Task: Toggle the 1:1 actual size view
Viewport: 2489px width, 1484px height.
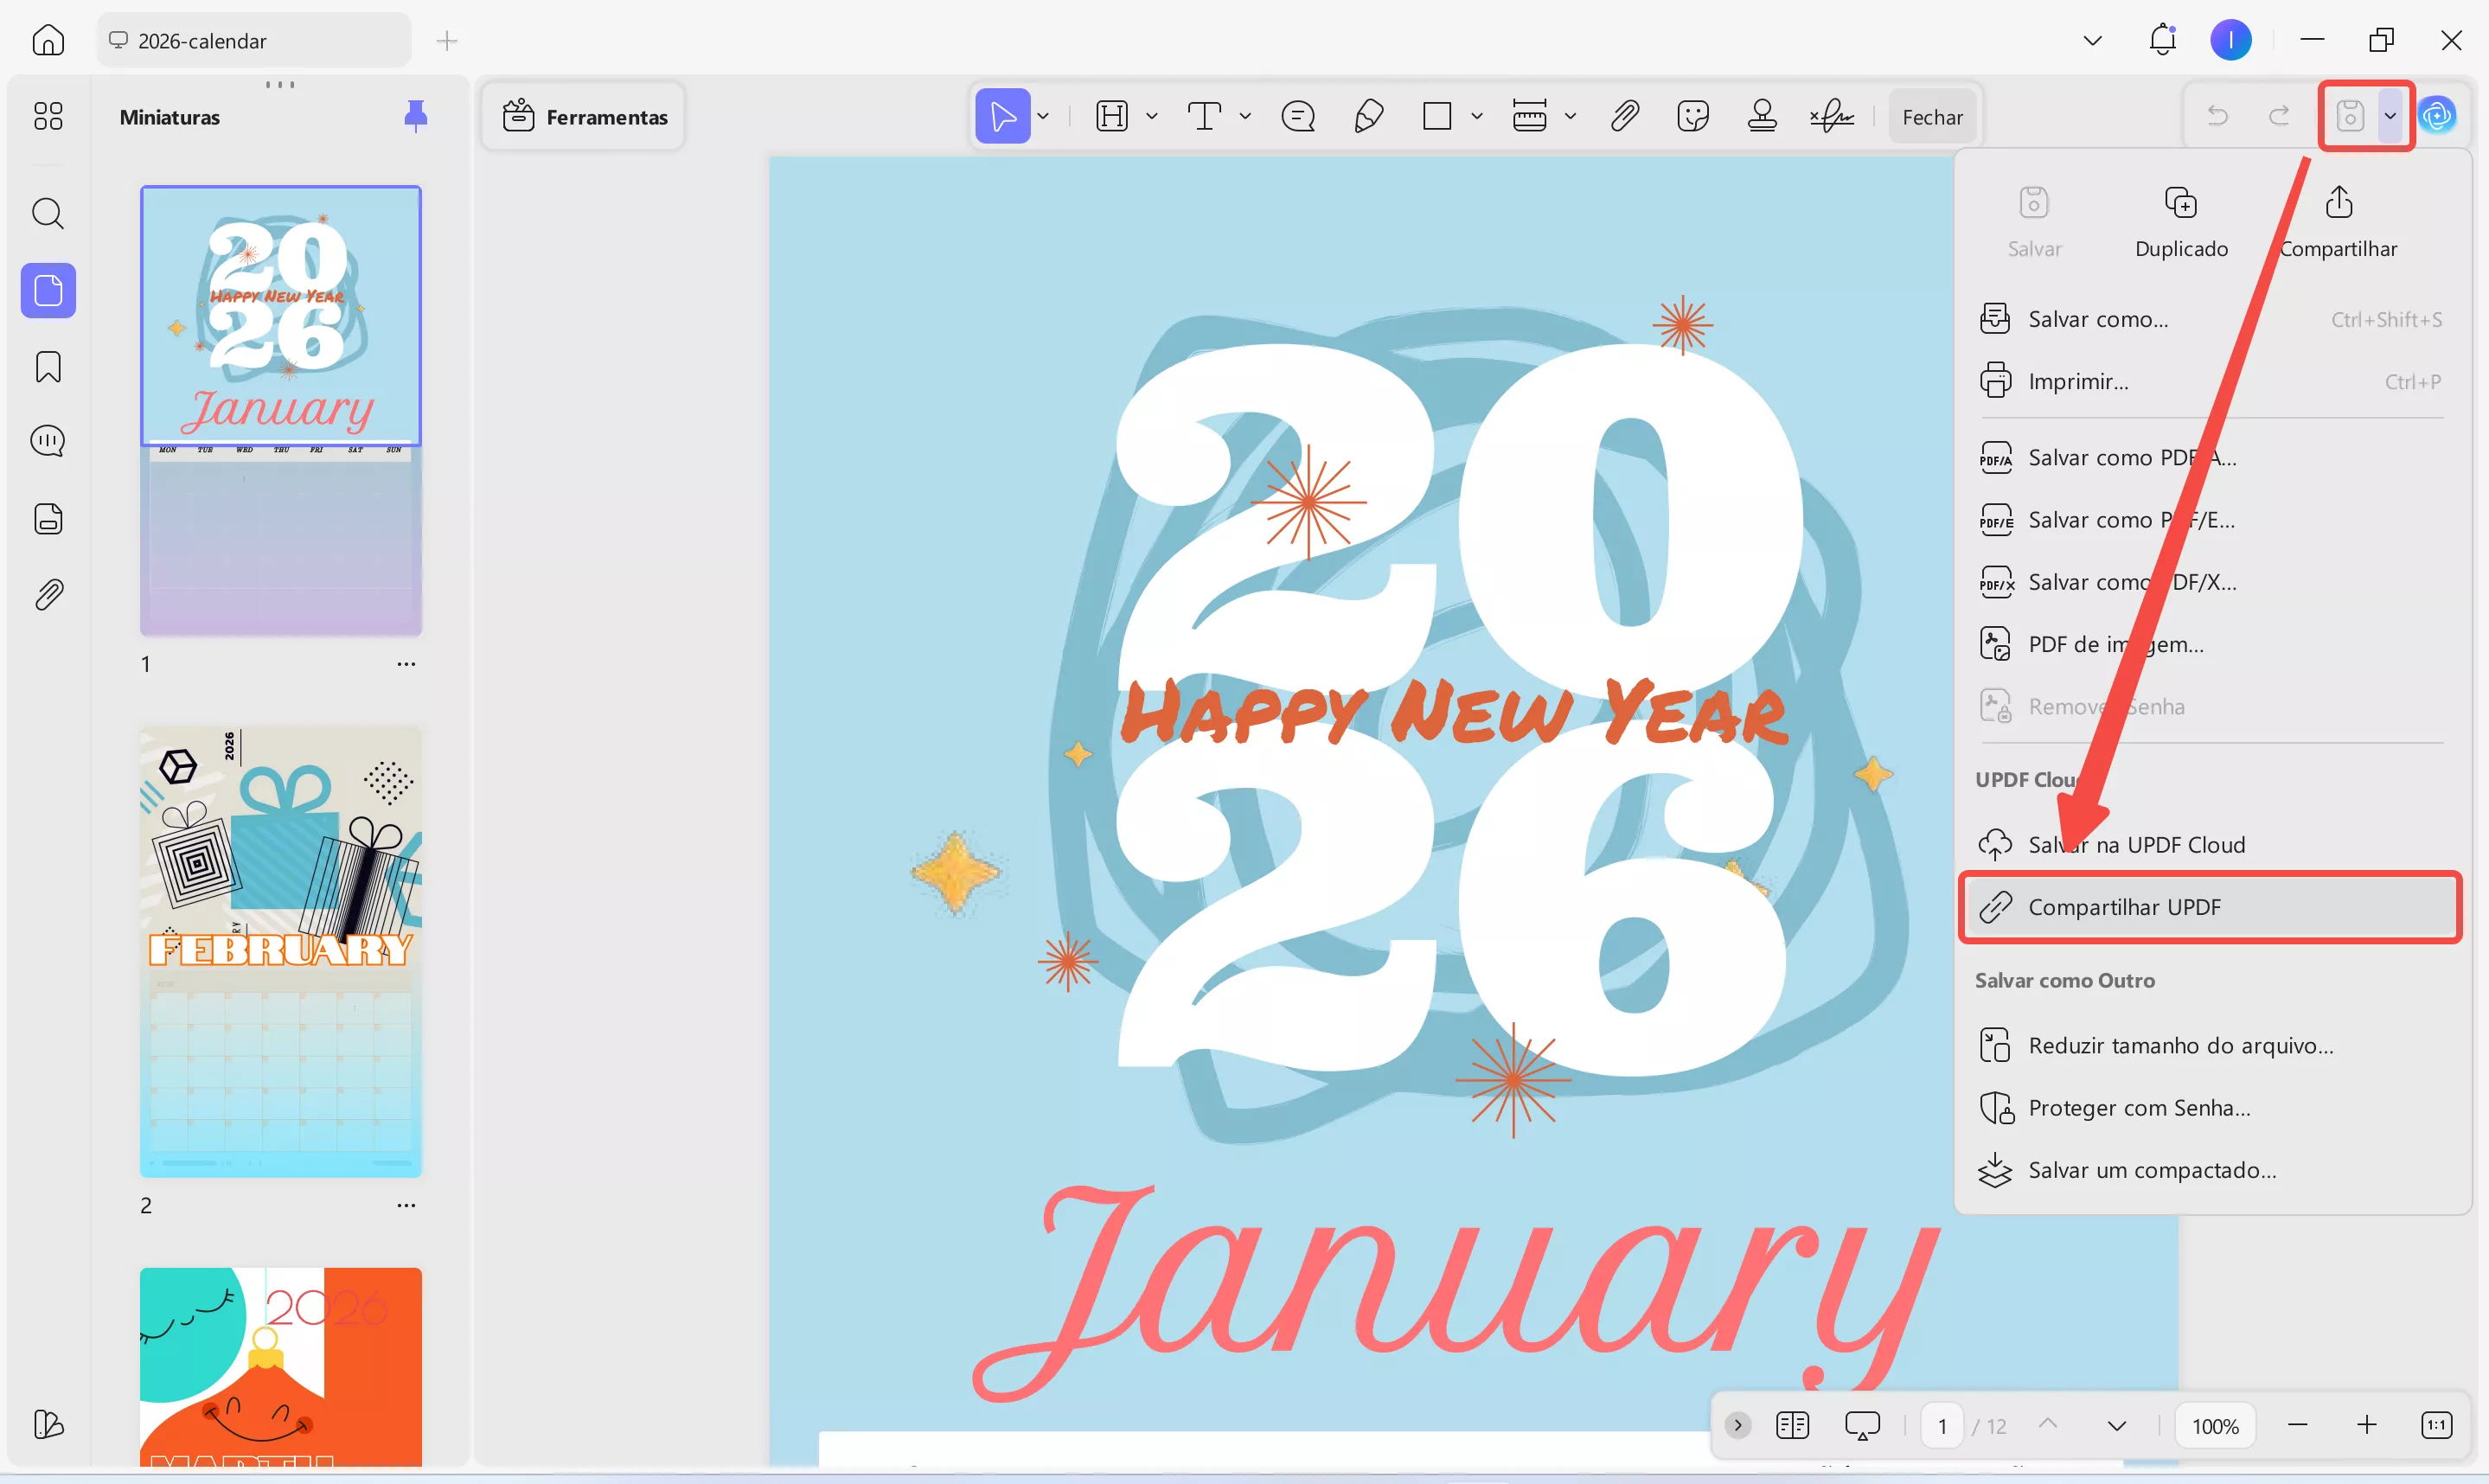Action: (x=2436, y=1425)
